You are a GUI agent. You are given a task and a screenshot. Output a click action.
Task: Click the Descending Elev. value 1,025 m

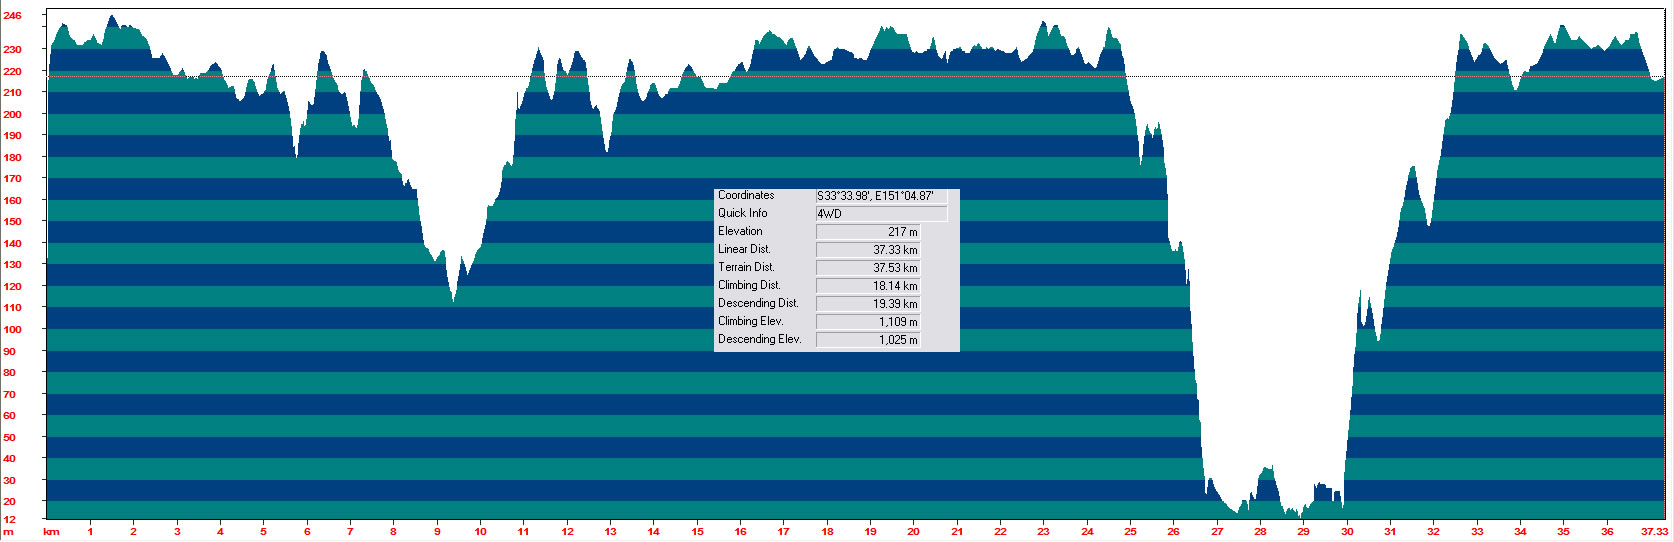pos(868,340)
